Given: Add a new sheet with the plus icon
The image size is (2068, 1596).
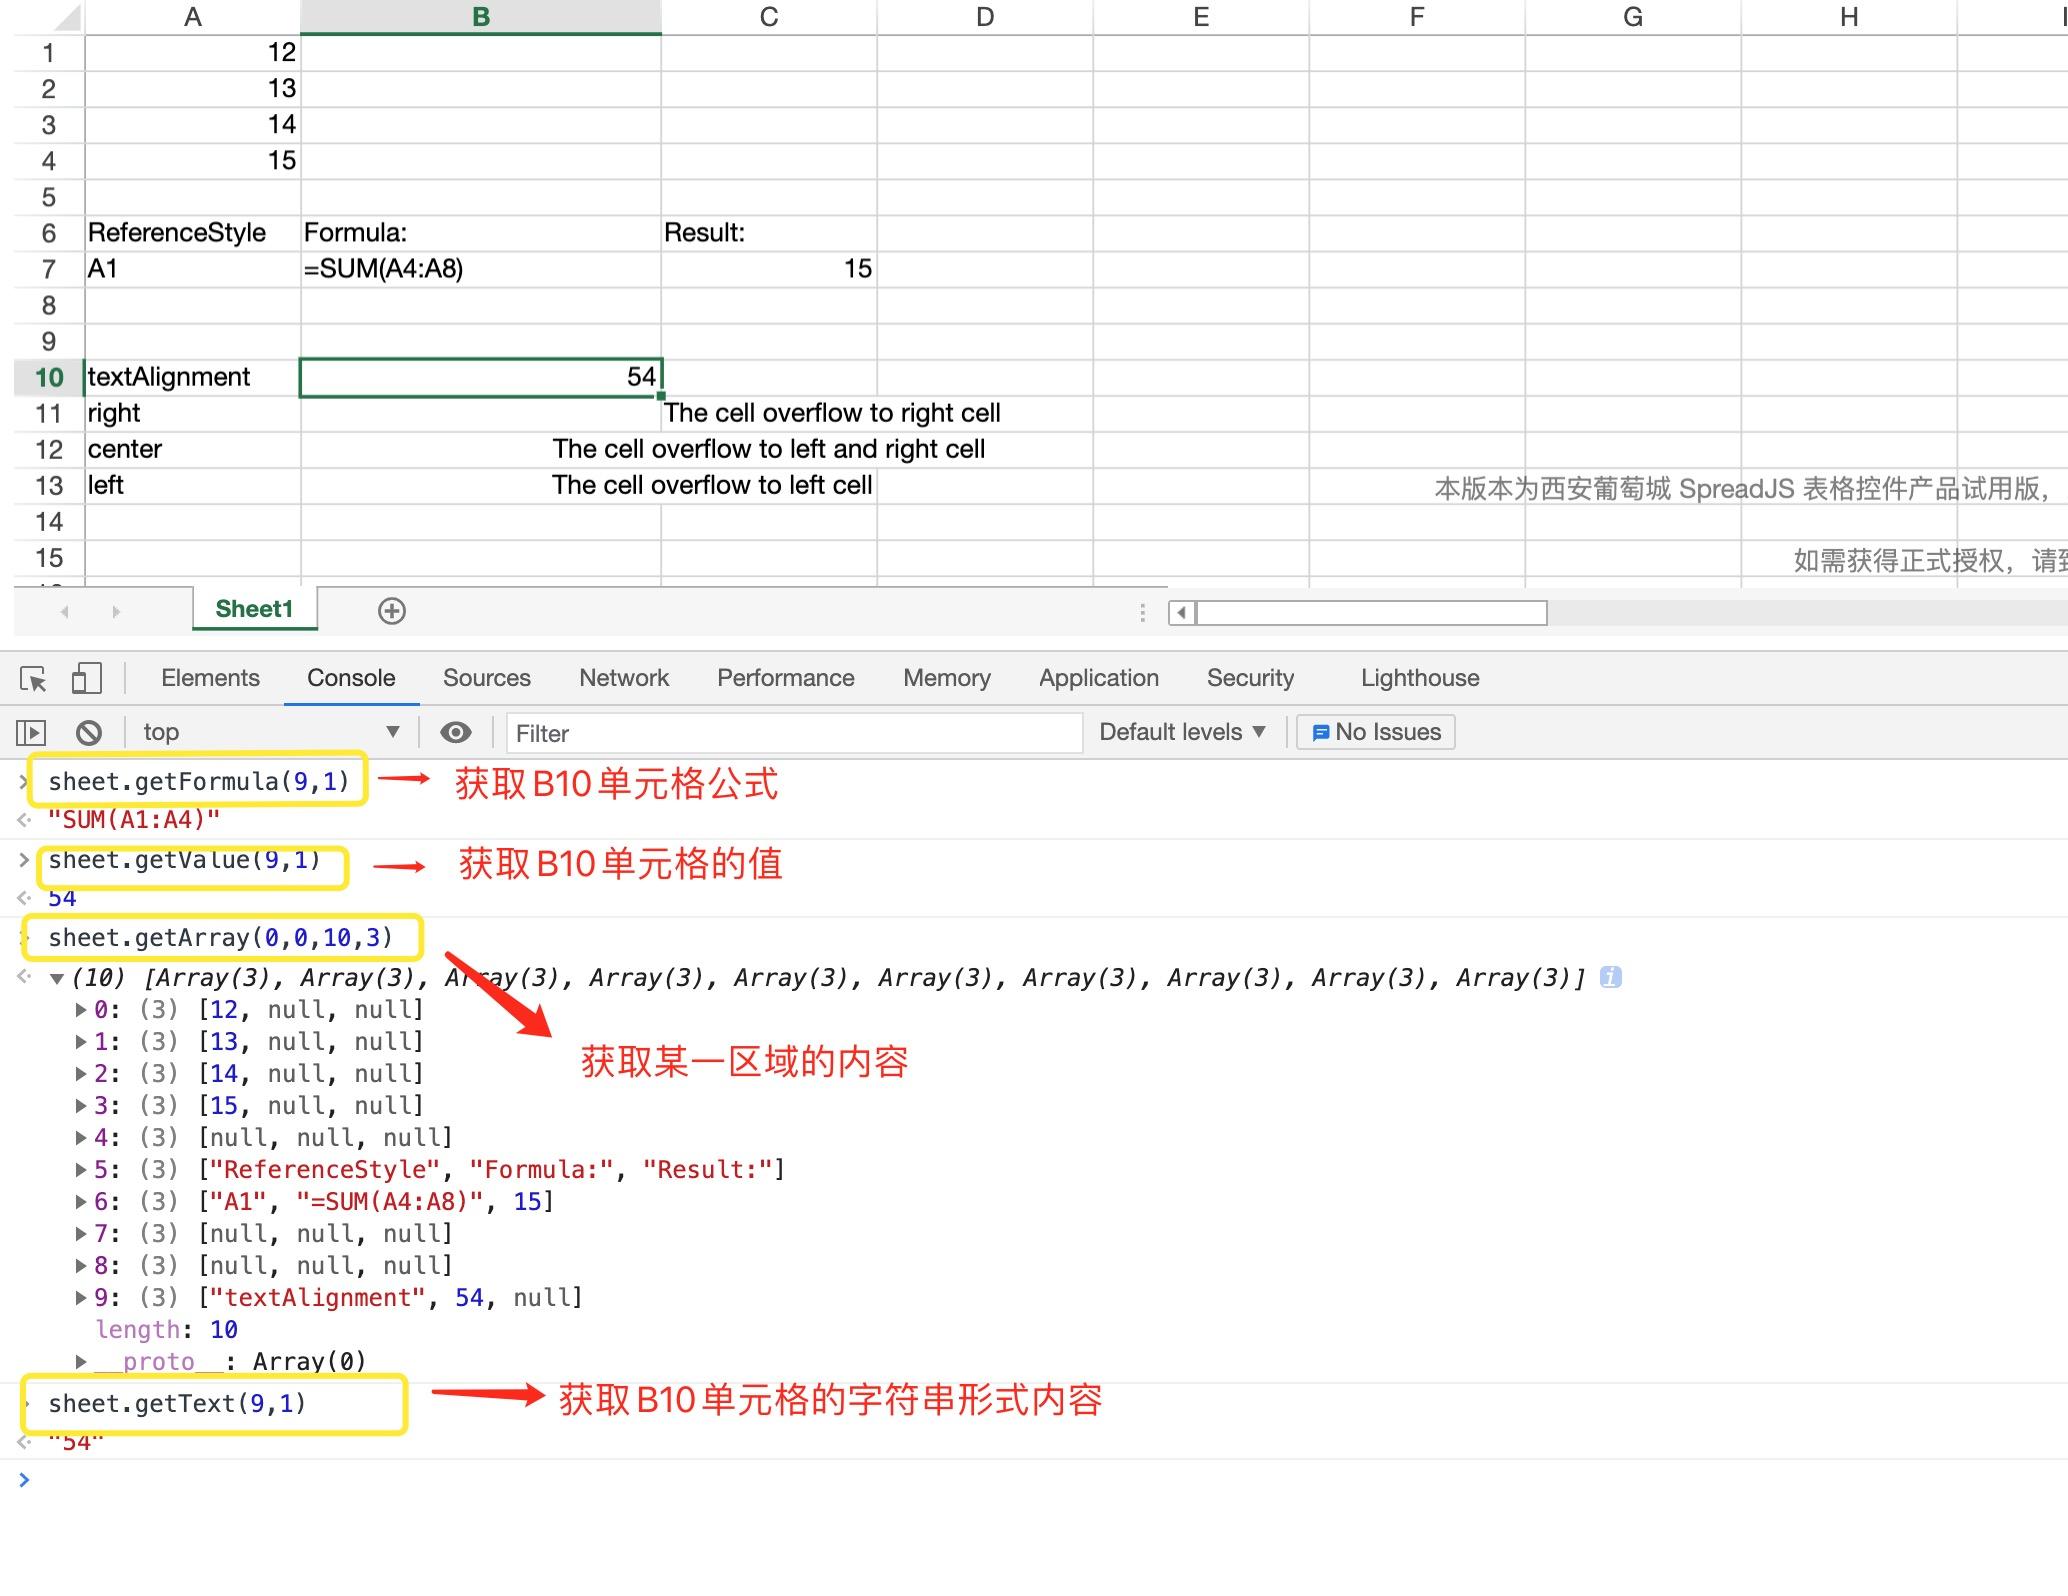Looking at the screenshot, I should [x=391, y=610].
